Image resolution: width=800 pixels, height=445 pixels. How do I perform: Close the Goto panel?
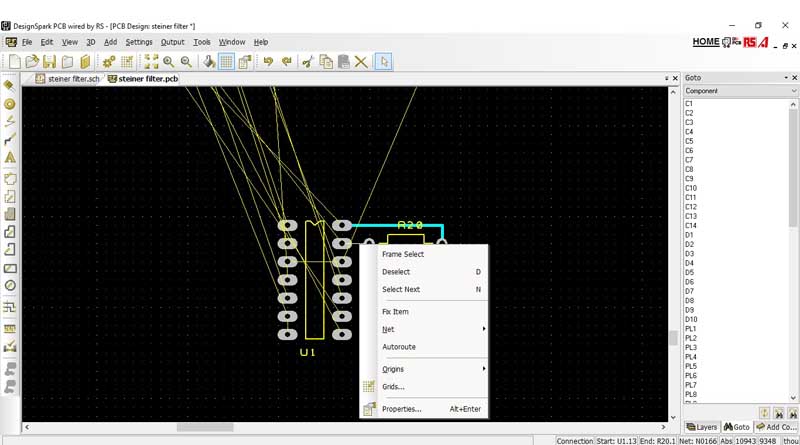[x=794, y=78]
